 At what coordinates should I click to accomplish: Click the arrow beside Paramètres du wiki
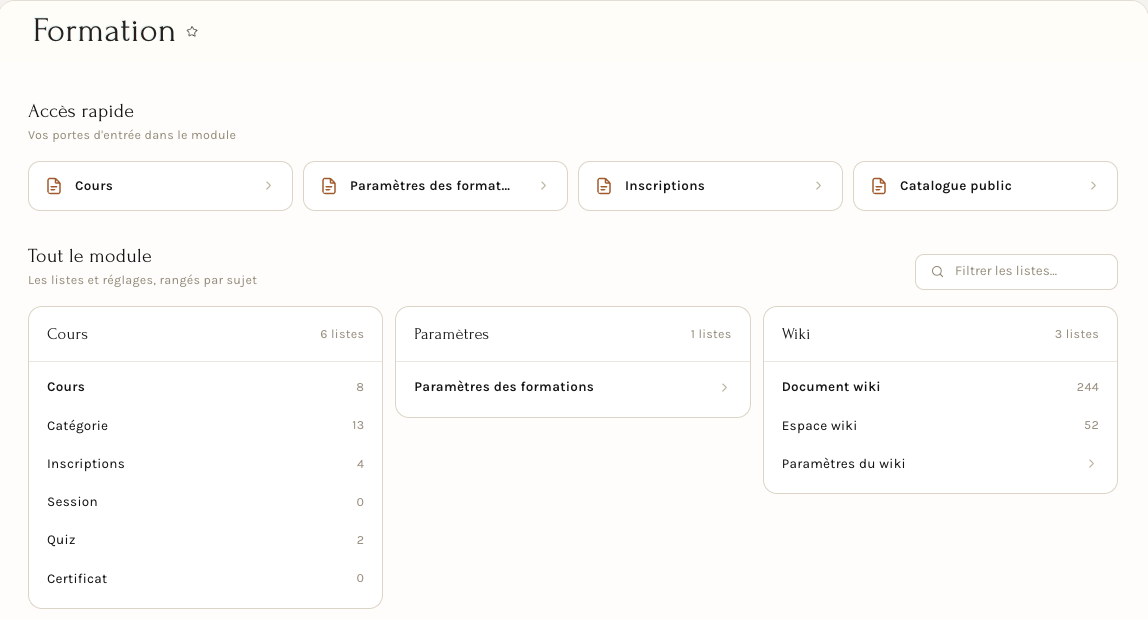click(1091, 463)
